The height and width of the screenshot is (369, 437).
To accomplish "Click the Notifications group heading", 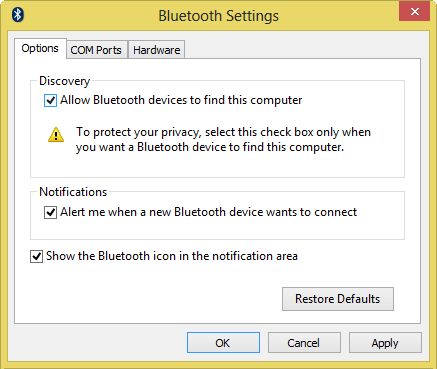I will coord(73,192).
